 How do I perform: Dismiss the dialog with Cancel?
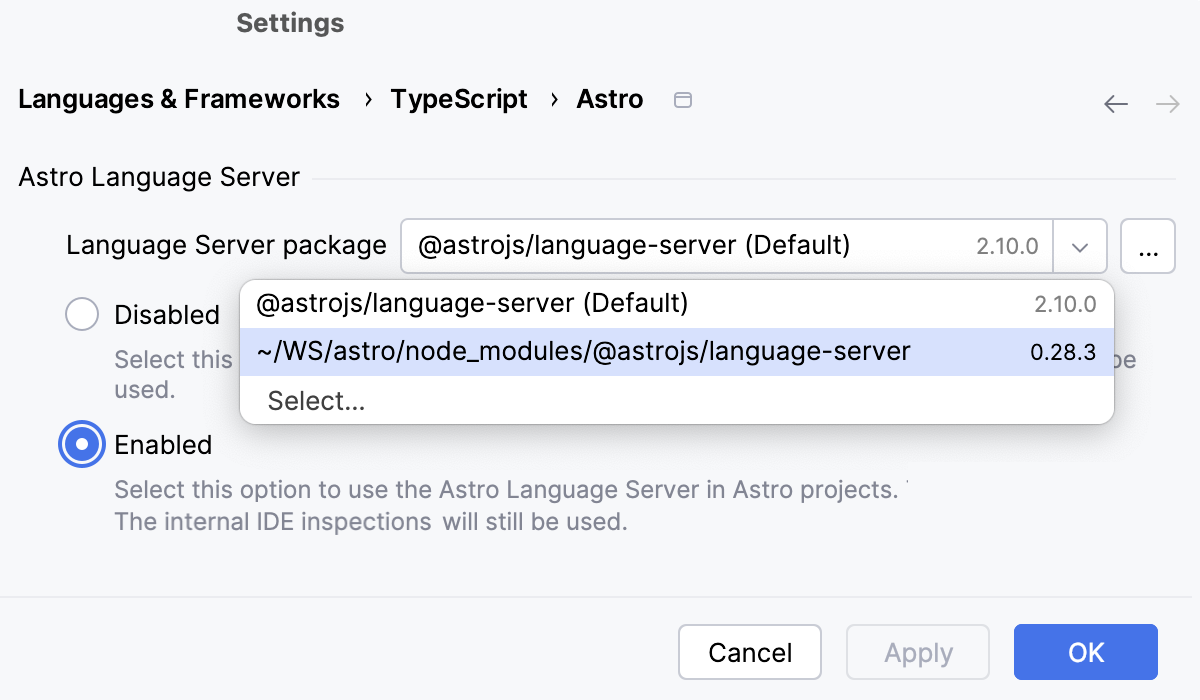[749, 652]
